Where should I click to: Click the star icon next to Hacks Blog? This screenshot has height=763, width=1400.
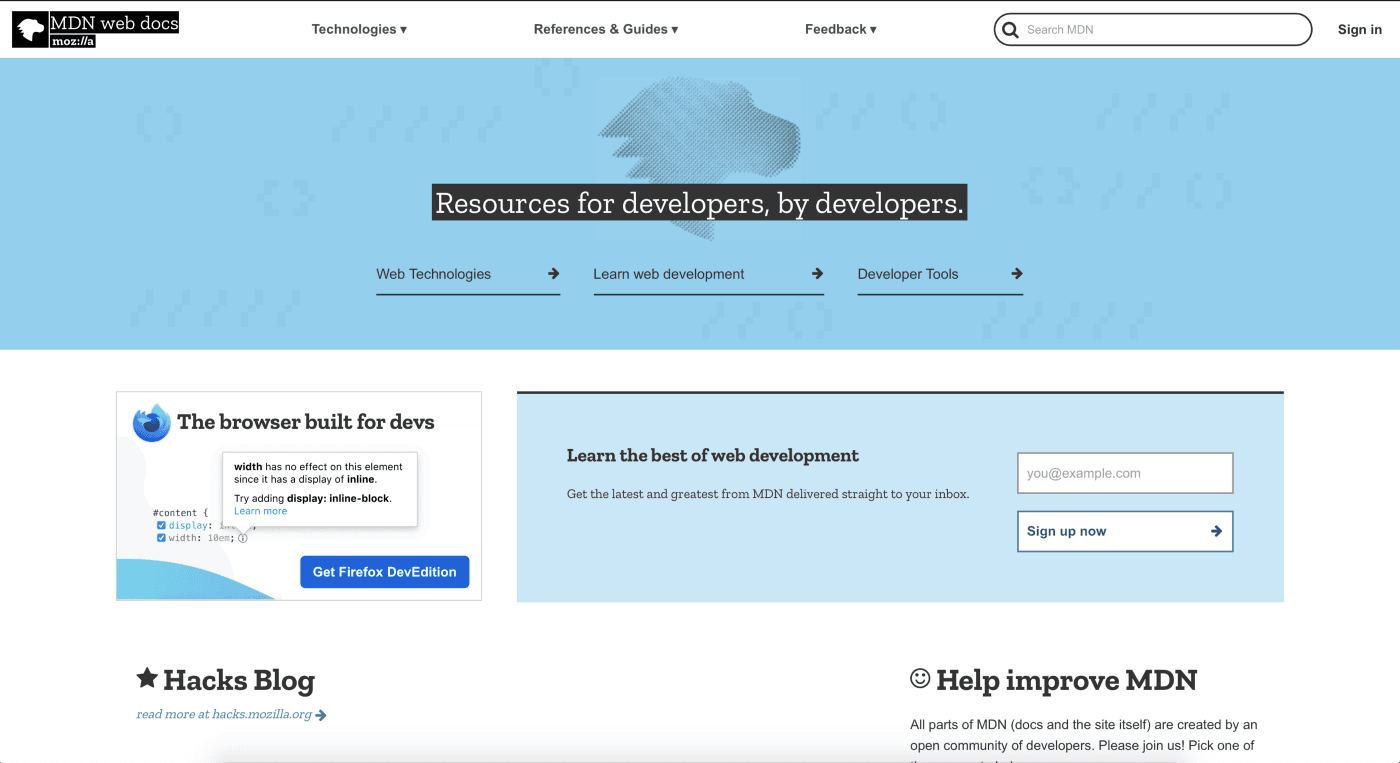[x=147, y=679]
